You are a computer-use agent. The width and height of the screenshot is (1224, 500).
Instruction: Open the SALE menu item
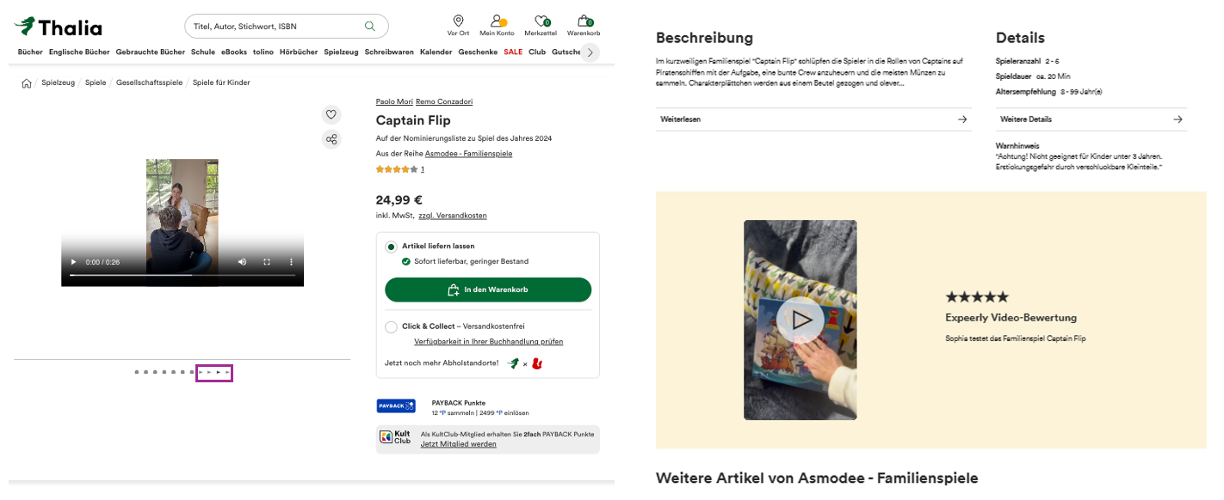coord(513,52)
